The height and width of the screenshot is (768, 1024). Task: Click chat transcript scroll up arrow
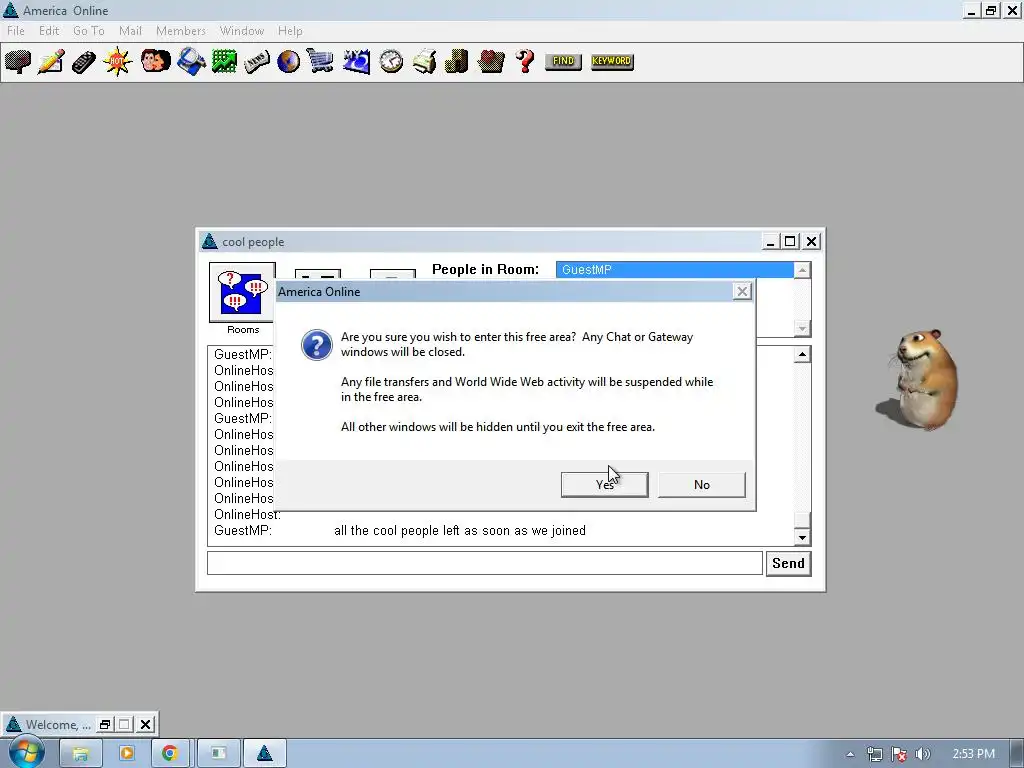[802, 355]
